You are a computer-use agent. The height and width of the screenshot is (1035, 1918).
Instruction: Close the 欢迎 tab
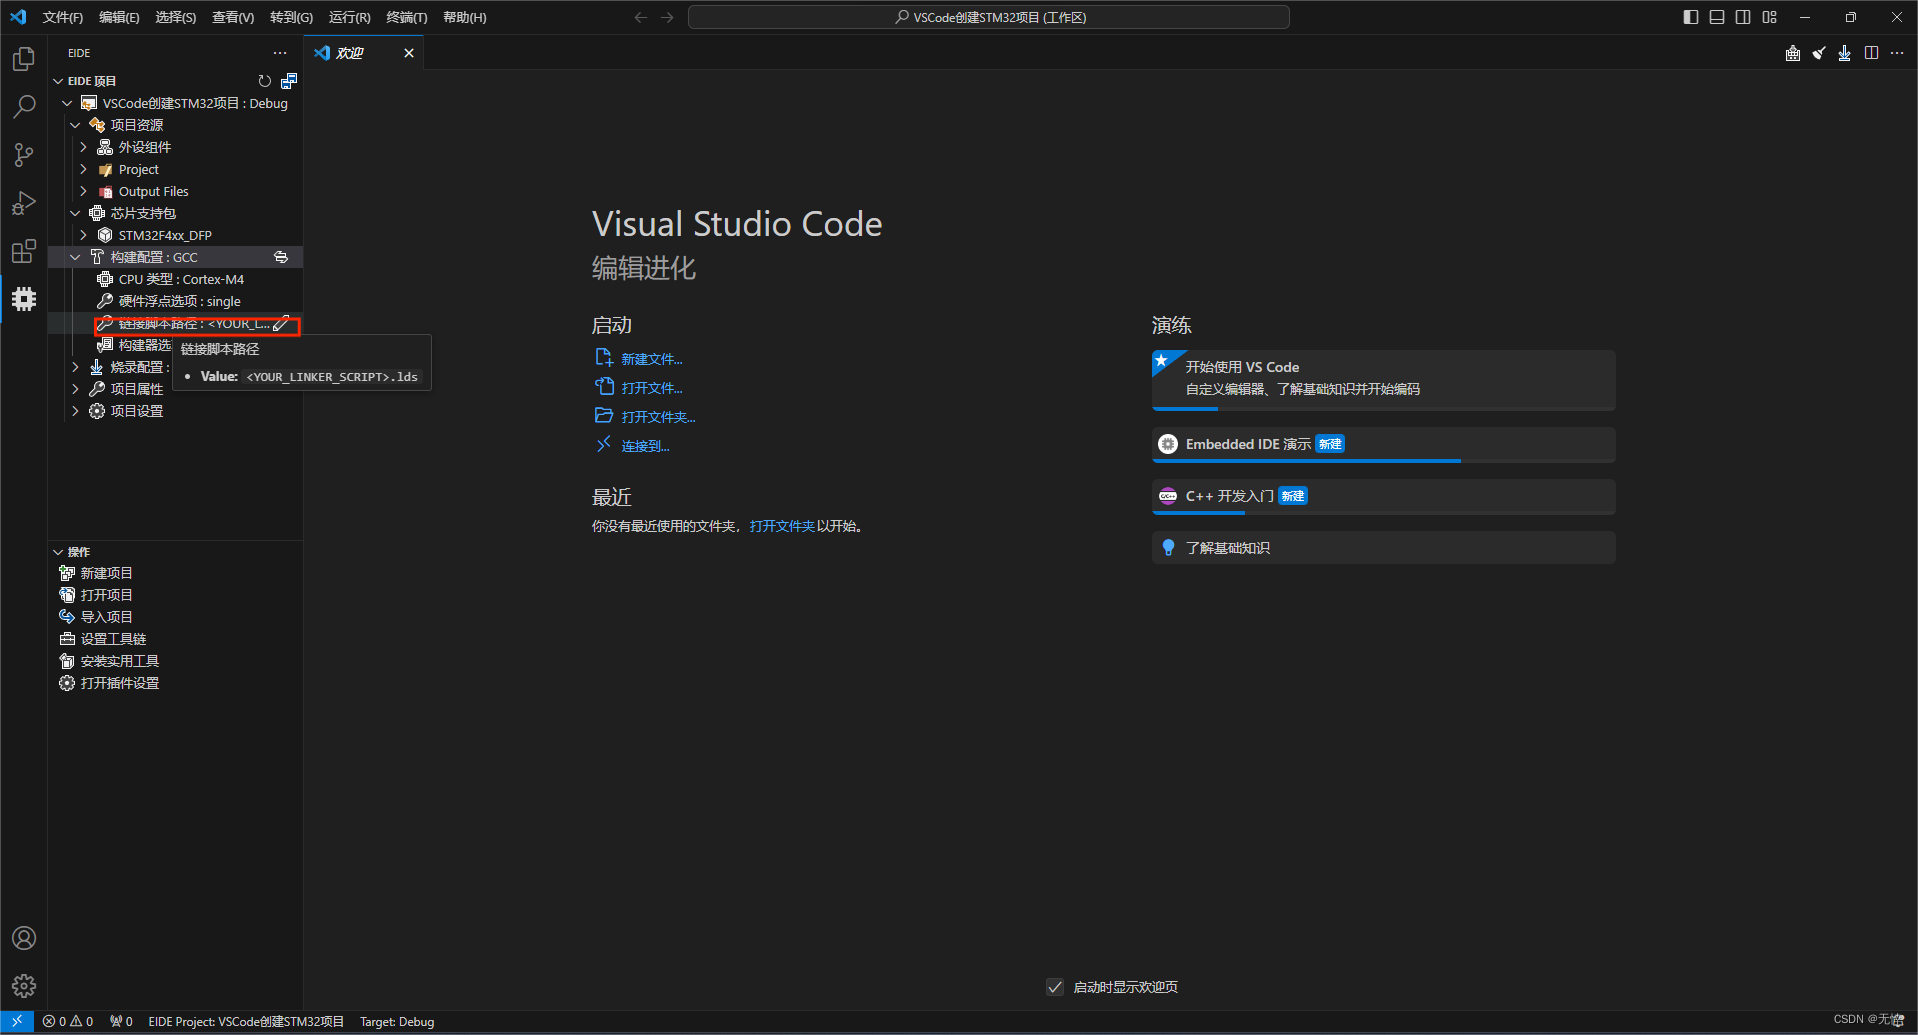(409, 53)
